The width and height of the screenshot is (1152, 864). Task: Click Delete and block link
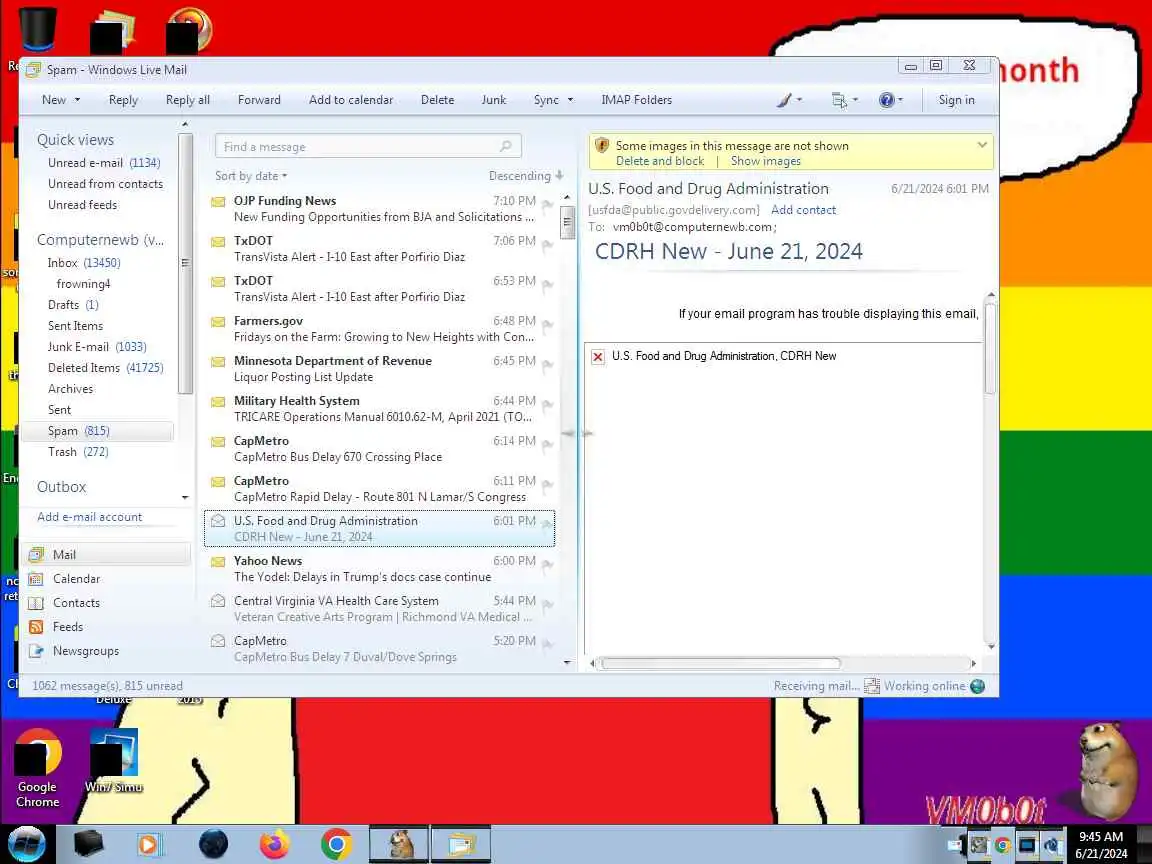point(660,161)
